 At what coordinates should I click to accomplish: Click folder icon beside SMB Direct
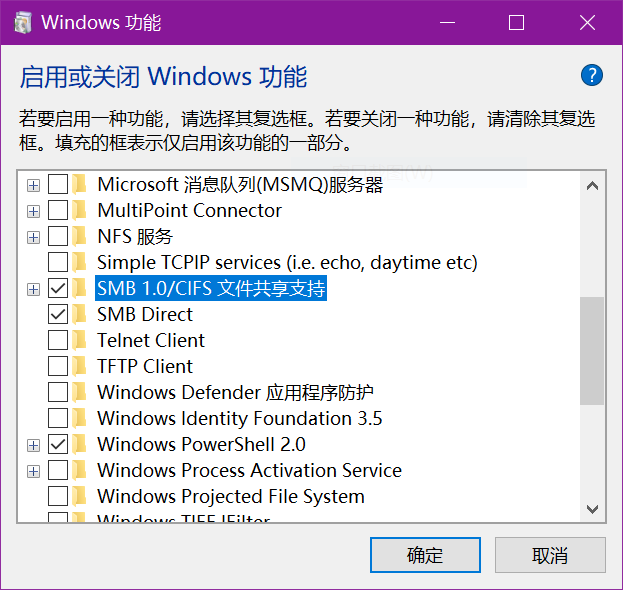click(80, 314)
